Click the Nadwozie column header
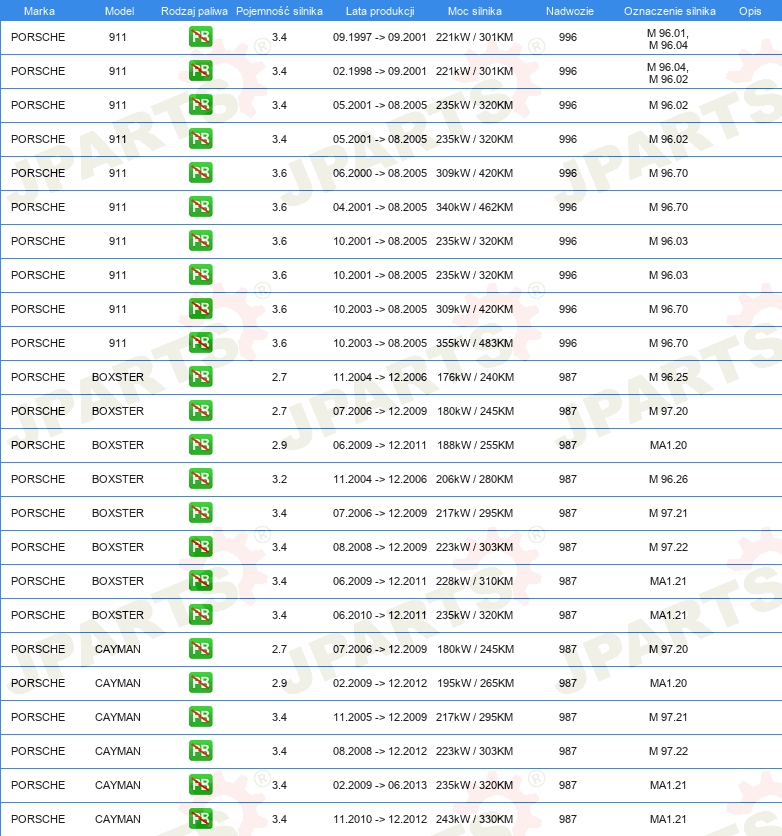Image resolution: width=782 pixels, height=836 pixels. pyautogui.click(x=569, y=11)
